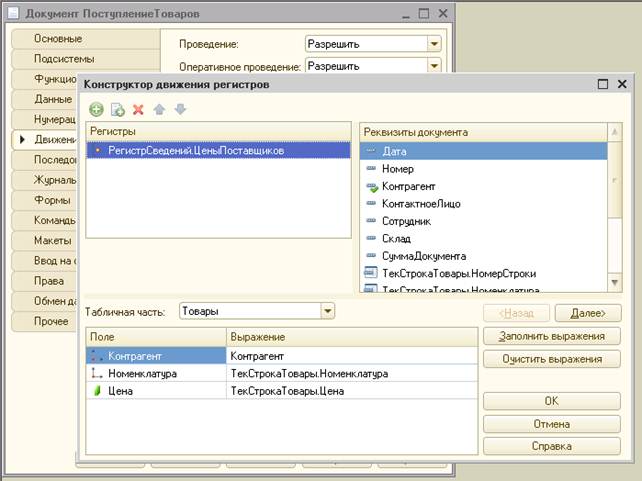
Task: Click the Далее> button
Action: (x=581, y=313)
